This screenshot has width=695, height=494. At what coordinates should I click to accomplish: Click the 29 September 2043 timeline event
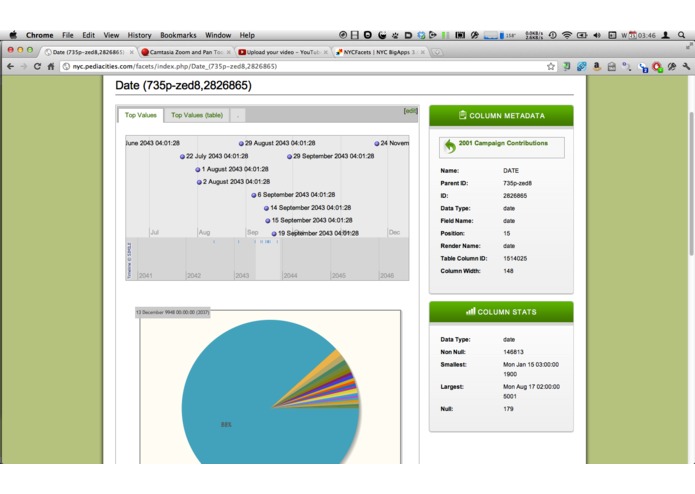tap(331, 156)
